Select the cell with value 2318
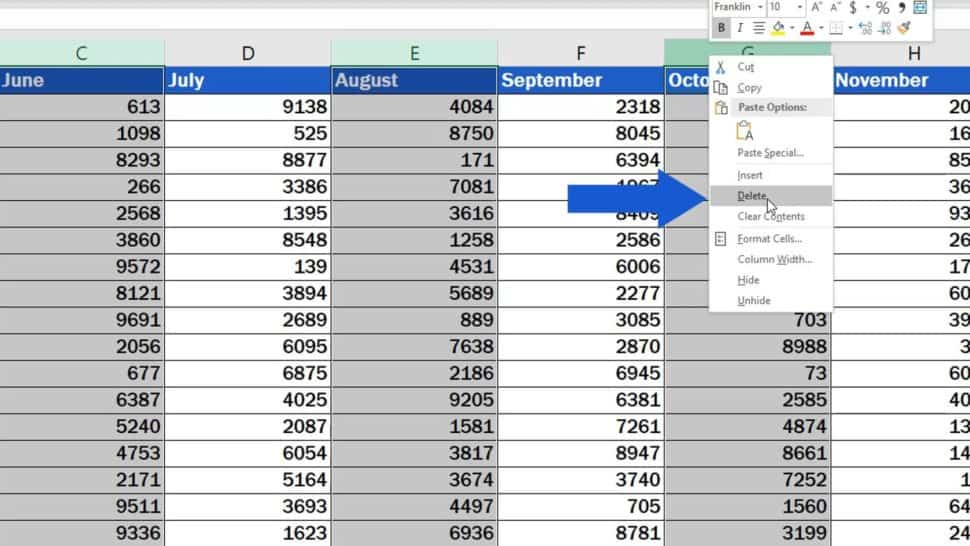The width and height of the screenshot is (970, 546). click(581, 107)
